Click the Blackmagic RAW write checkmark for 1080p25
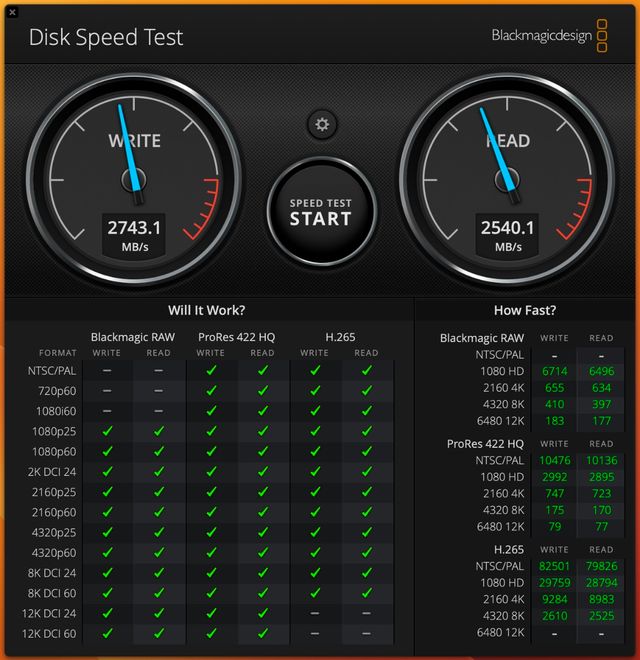The width and height of the screenshot is (640, 660). [107, 431]
